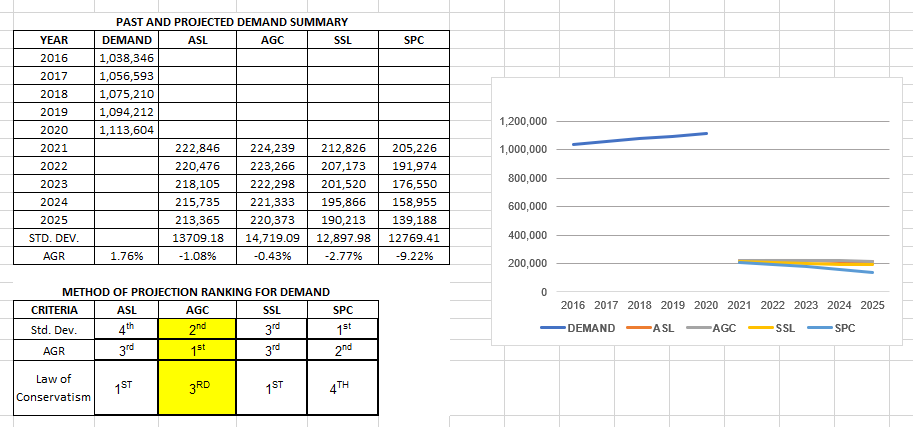Select ASL value 220,476

(197, 166)
